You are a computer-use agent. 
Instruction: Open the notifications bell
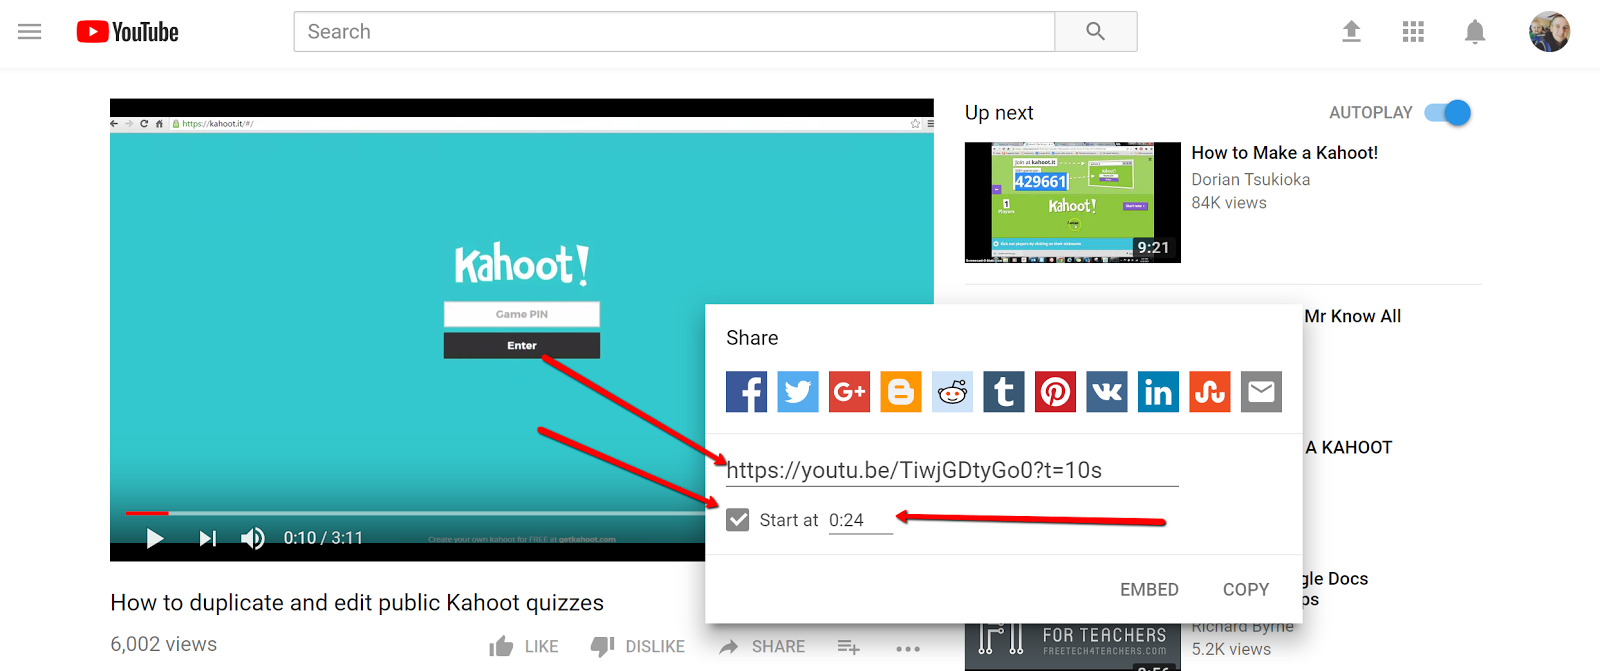[x=1475, y=32]
